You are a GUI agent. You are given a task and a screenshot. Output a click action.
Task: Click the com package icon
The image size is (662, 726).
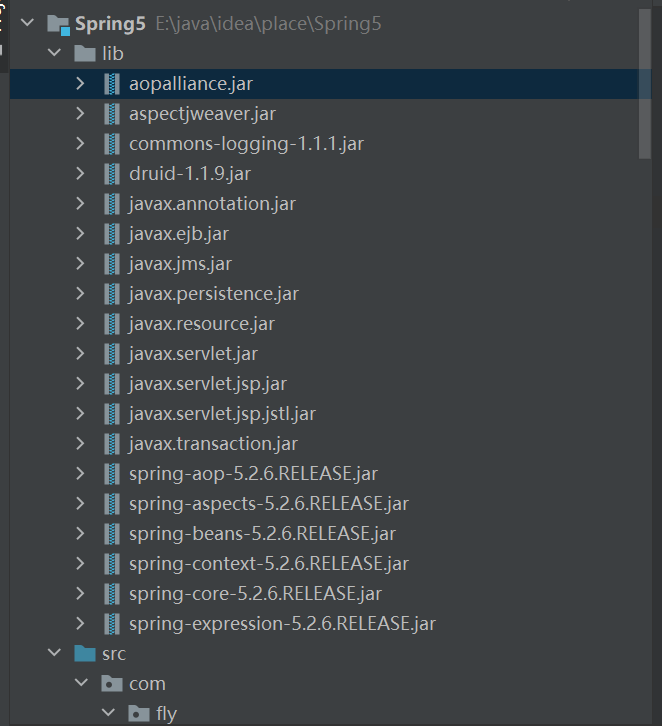pyautogui.click(x=112, y=683)
